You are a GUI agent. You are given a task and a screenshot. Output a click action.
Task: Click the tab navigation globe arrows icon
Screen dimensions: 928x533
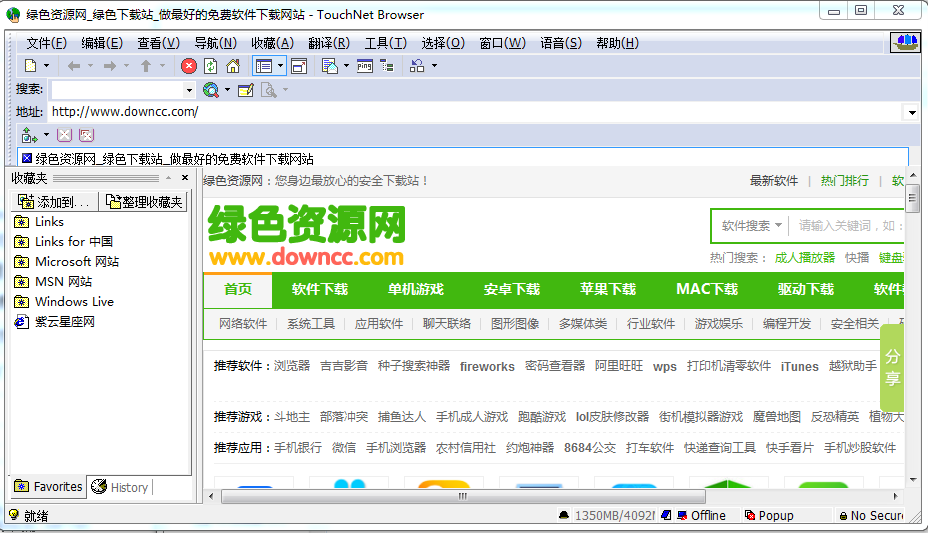pyautogui.click(x=29, y=135)
